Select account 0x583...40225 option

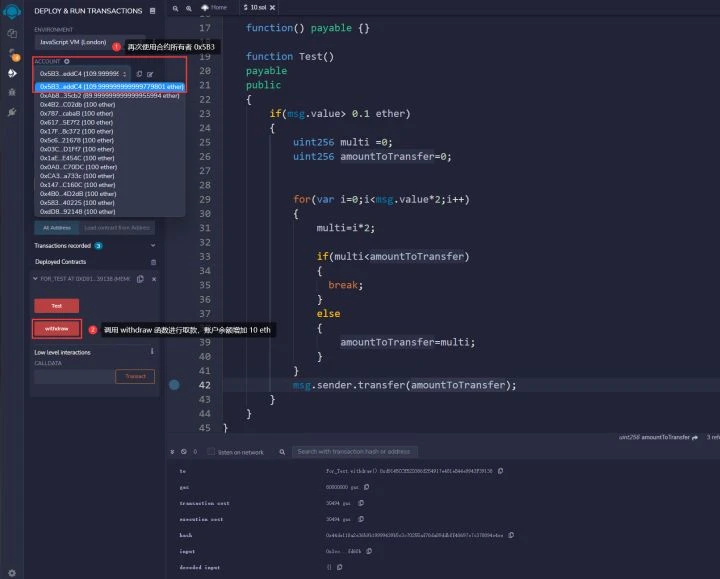(110, 203)
